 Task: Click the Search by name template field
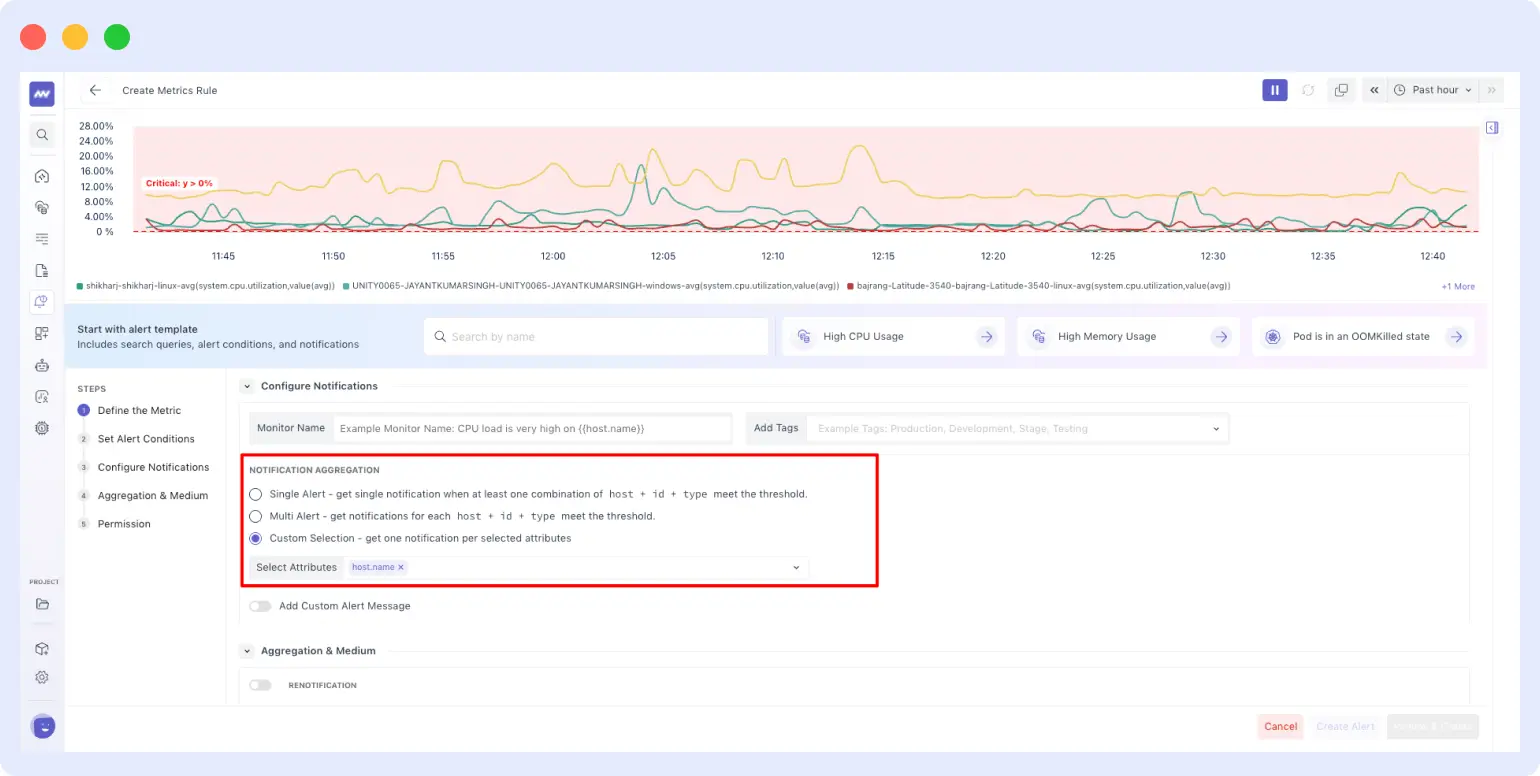(596, 337)
